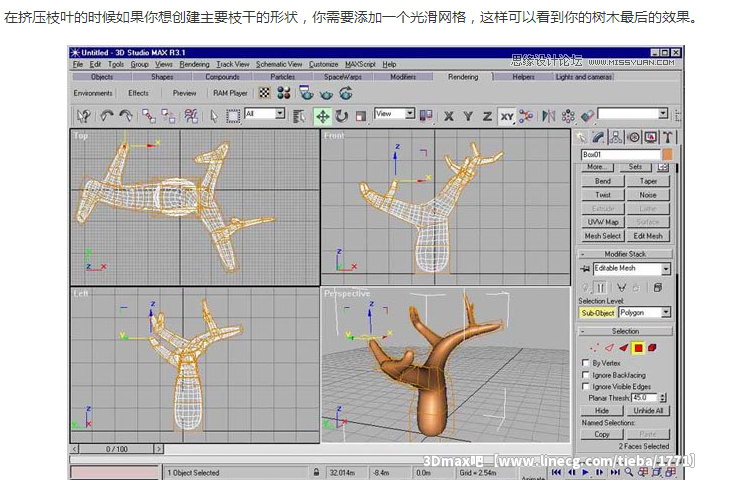Restrict transform to XY plane
The image size is (735, 480).
[x=507, y=116]
